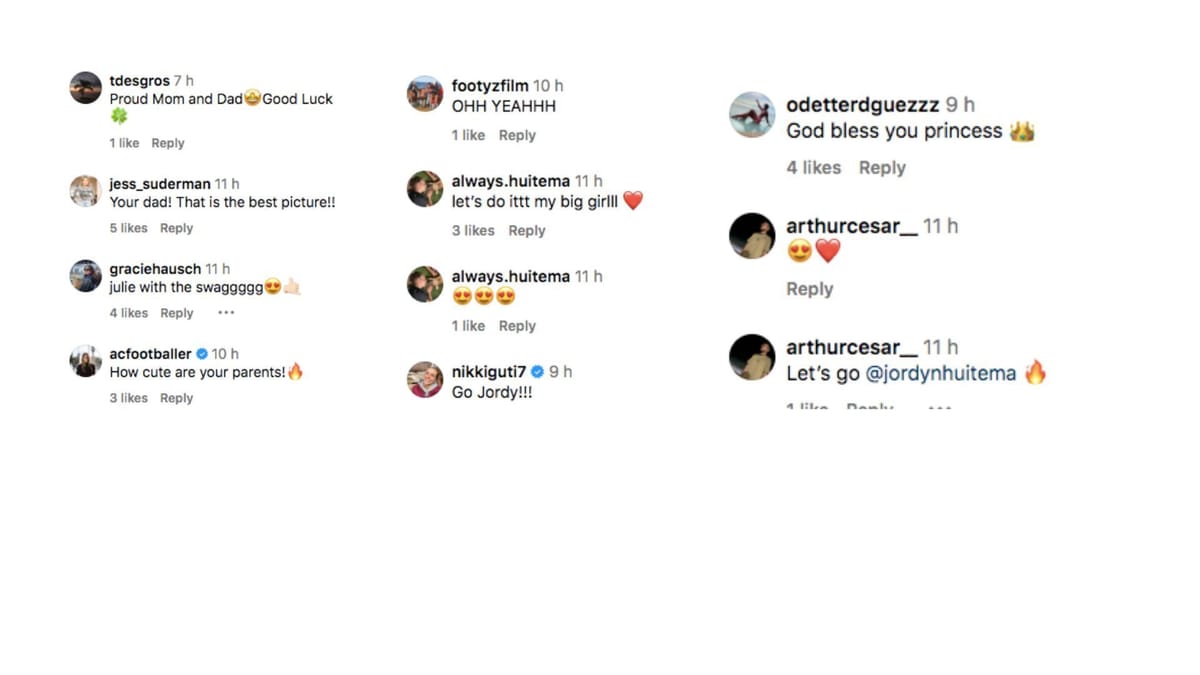1200x675 pixels.
Task: View likes on jess_suderman's comment
Action: (x=129, y=228)
